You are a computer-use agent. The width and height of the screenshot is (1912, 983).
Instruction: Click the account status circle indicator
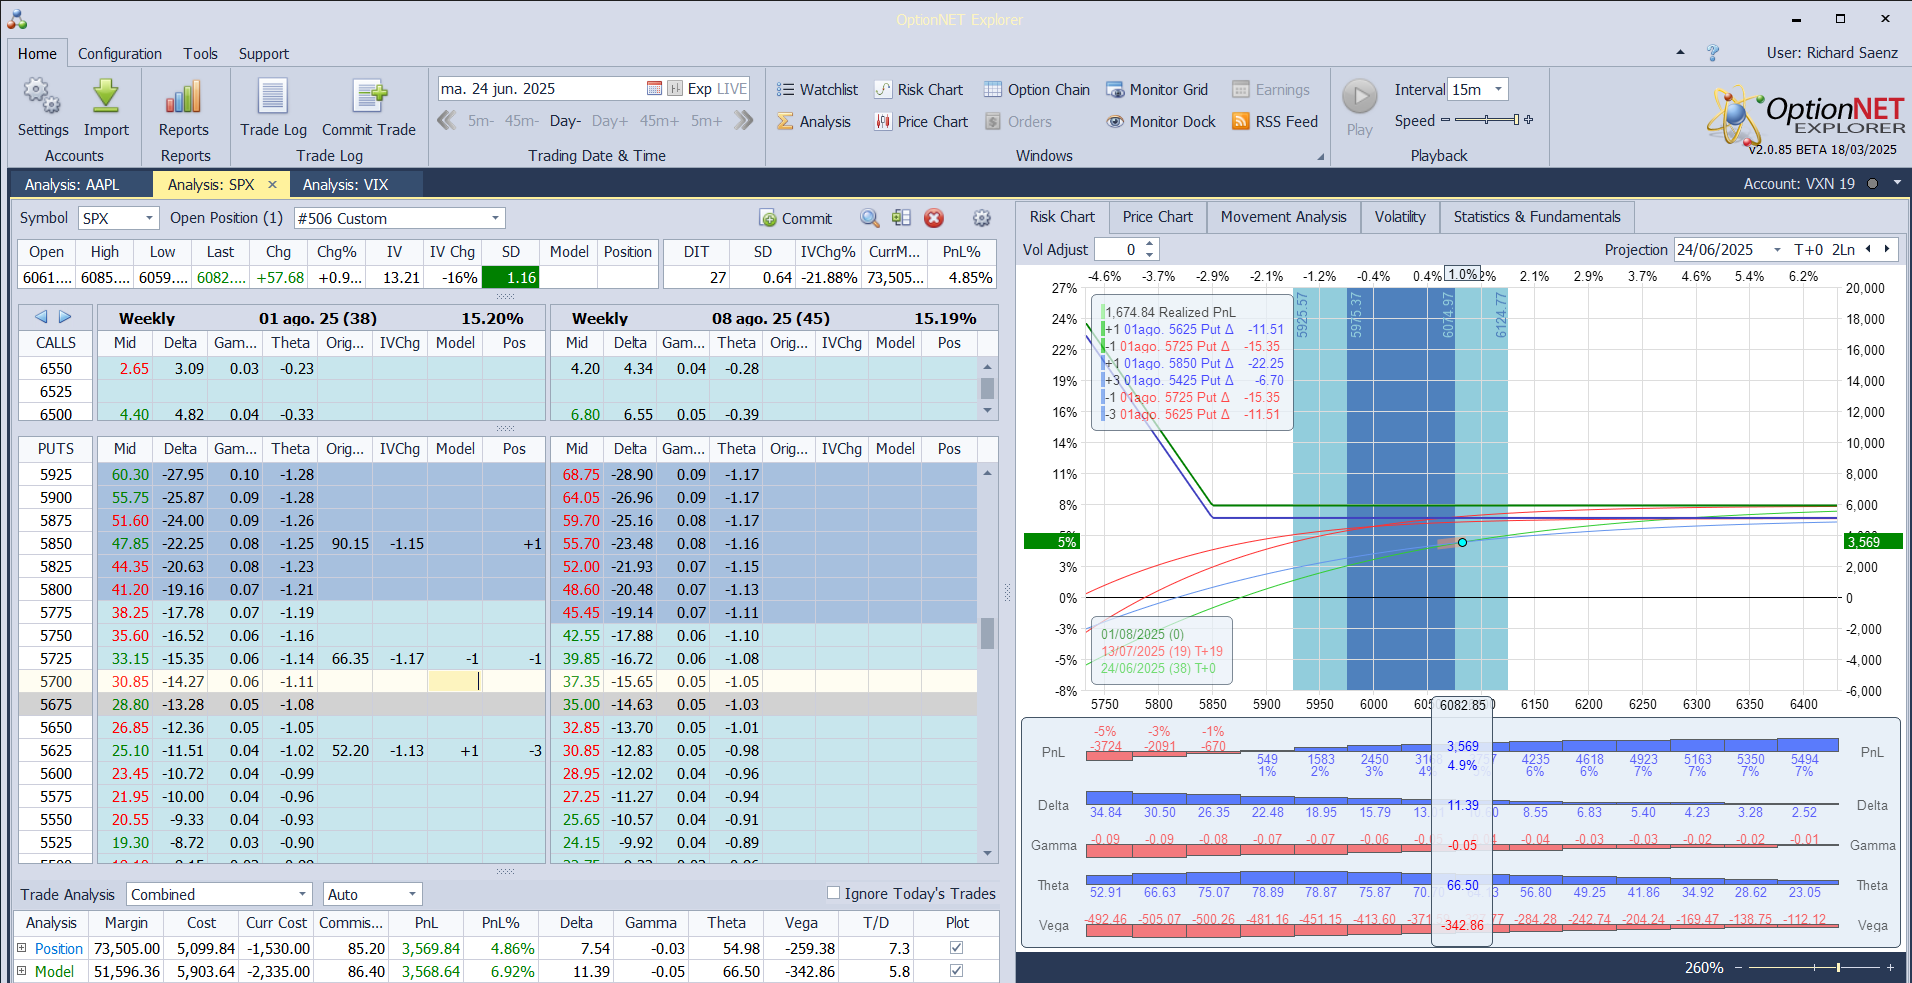coord(1872,184)
